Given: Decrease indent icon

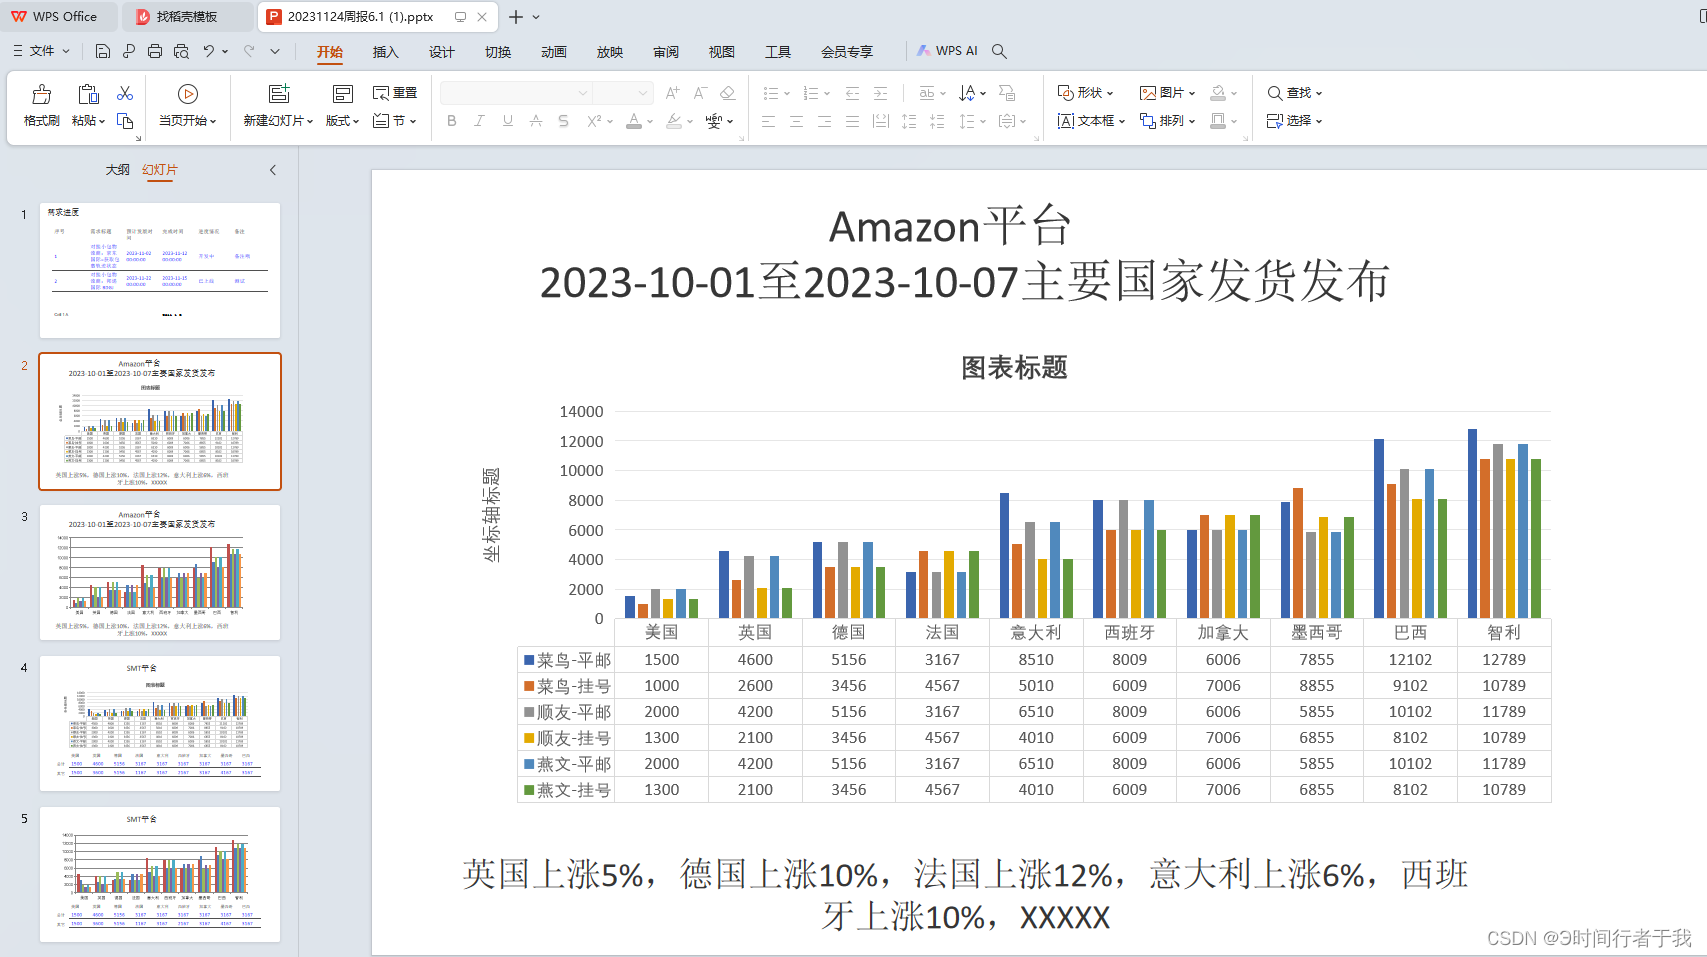Looking at the screenshot, I should coord(852,93).
